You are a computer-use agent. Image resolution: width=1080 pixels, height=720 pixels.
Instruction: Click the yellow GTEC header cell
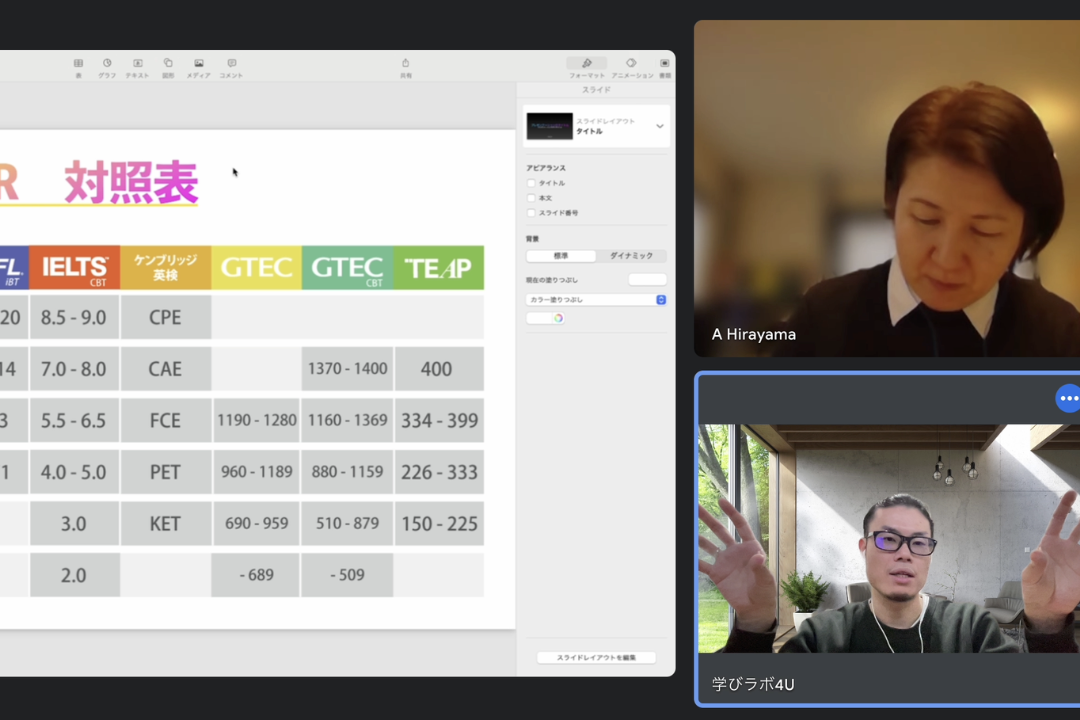(x=256, y=267)
